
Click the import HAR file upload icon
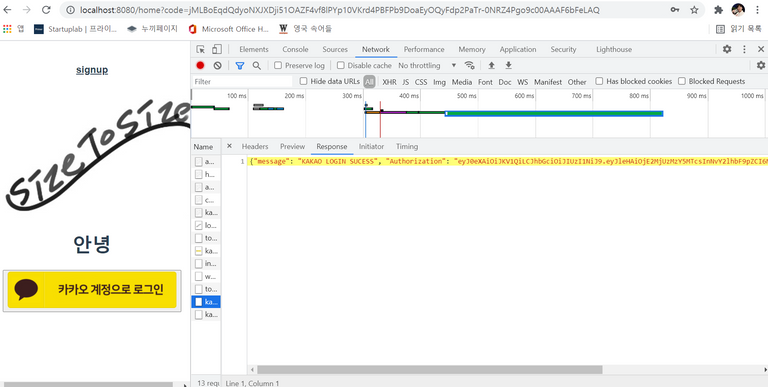pos(492,66)
